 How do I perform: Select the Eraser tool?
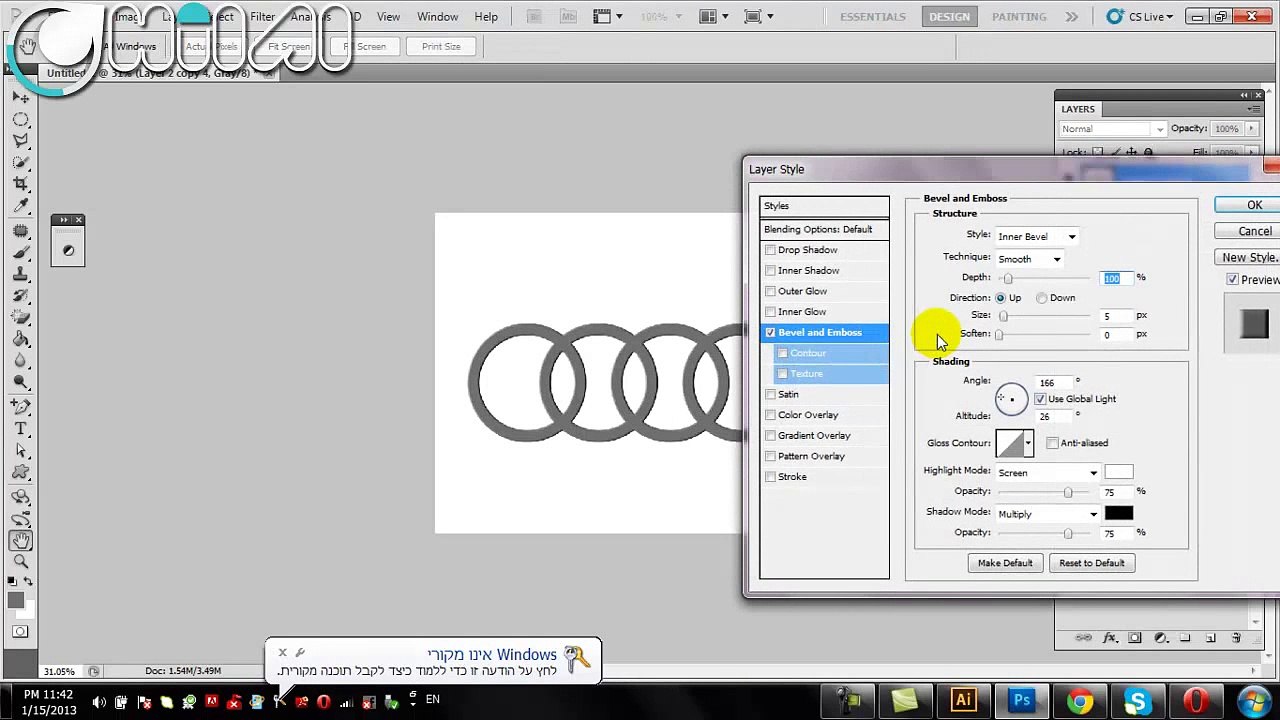pyautogui.click(x=20, y=319)
